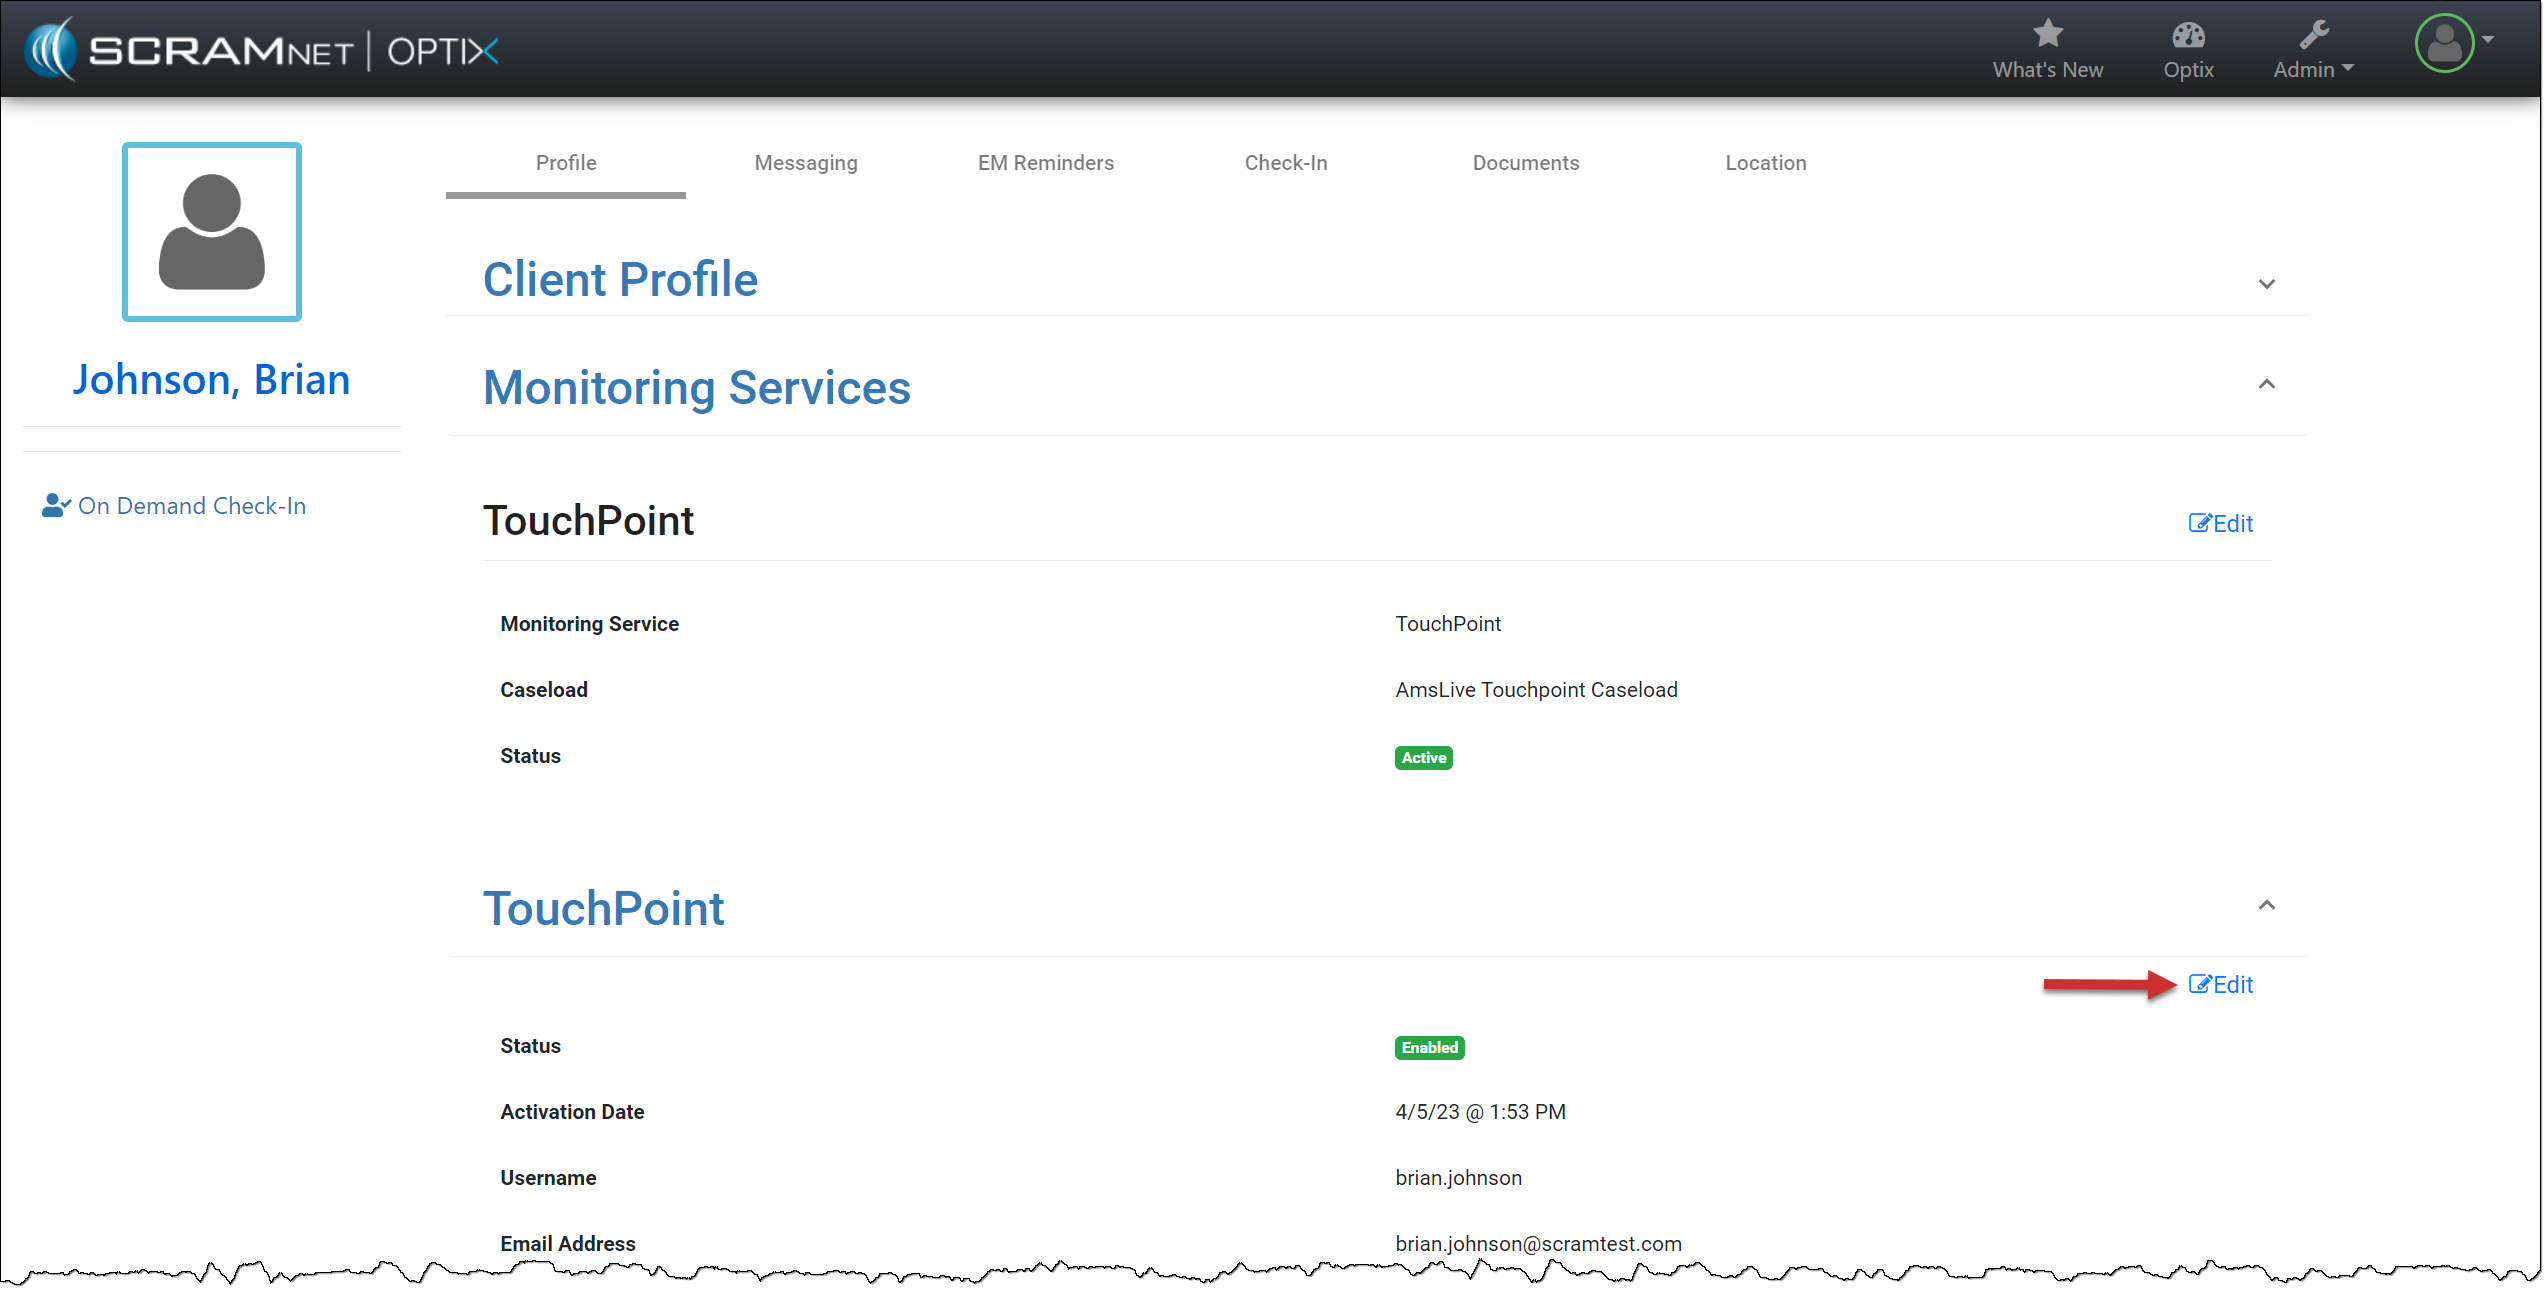Open the EM Reminders tab

pos(1045,163)
